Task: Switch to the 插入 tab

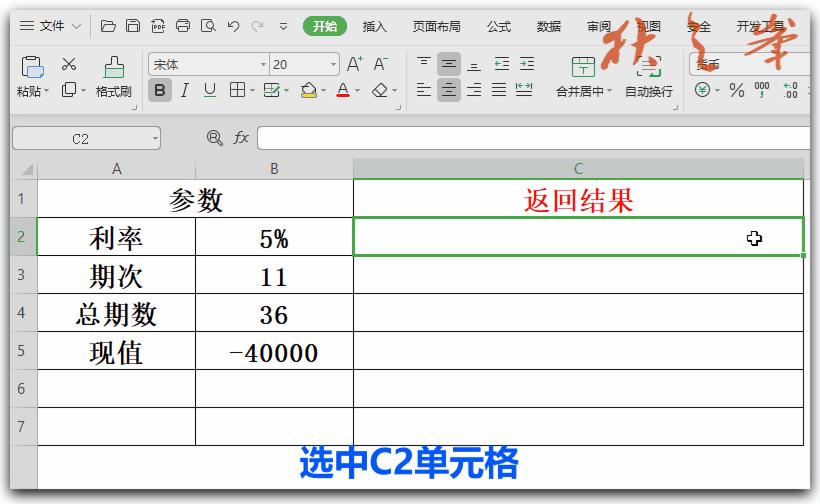Action: pyautogui.click(x=374, y=26)
